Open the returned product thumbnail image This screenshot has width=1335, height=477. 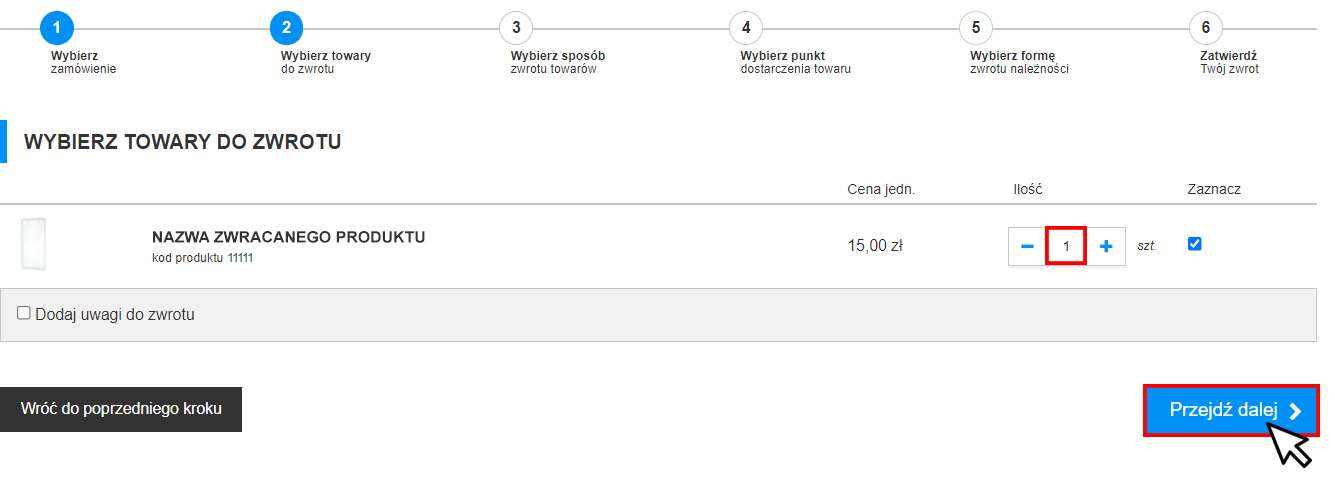[x=34, y=243]
